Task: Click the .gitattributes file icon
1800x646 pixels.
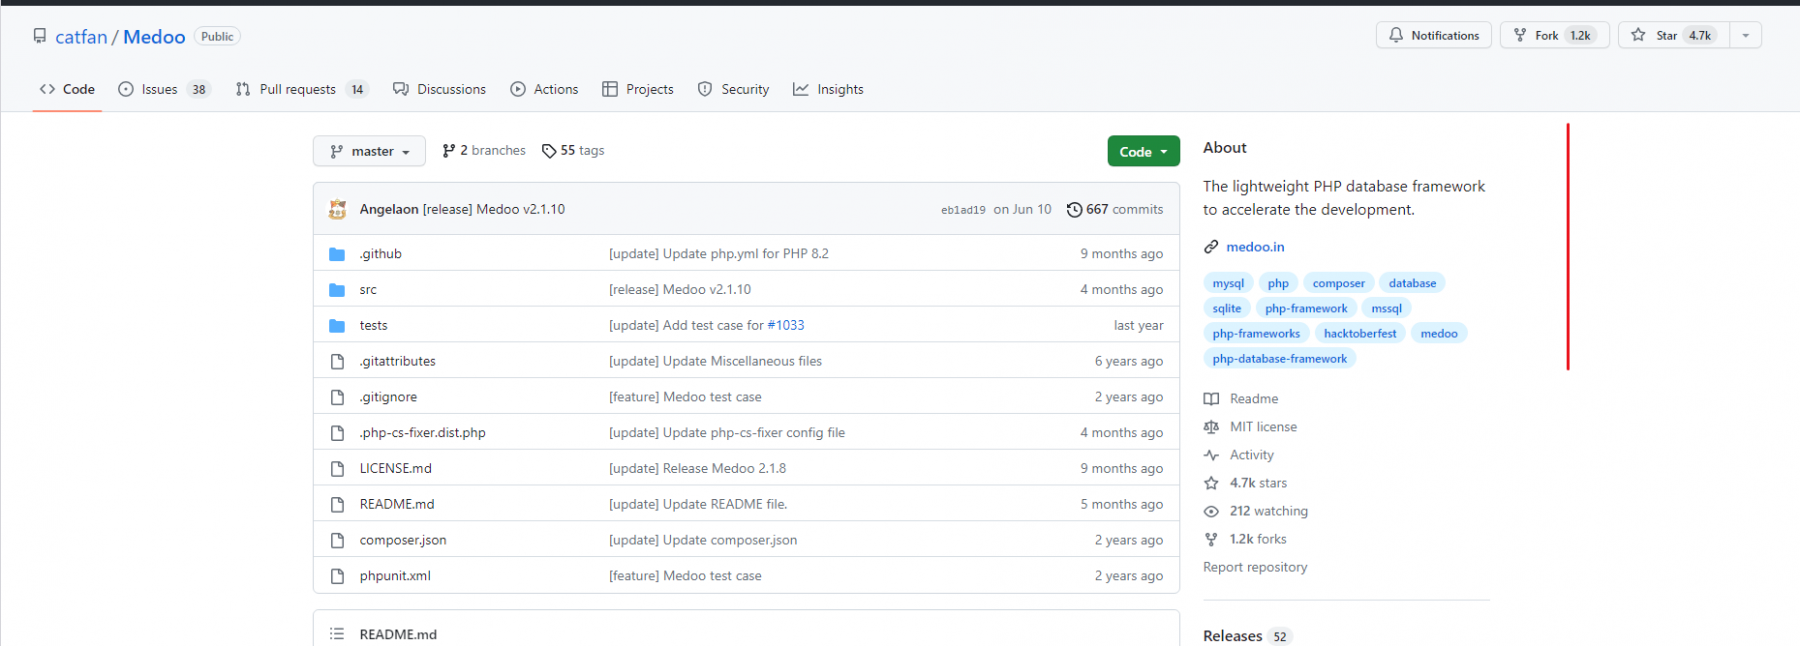Action: [x=337, y=361]
